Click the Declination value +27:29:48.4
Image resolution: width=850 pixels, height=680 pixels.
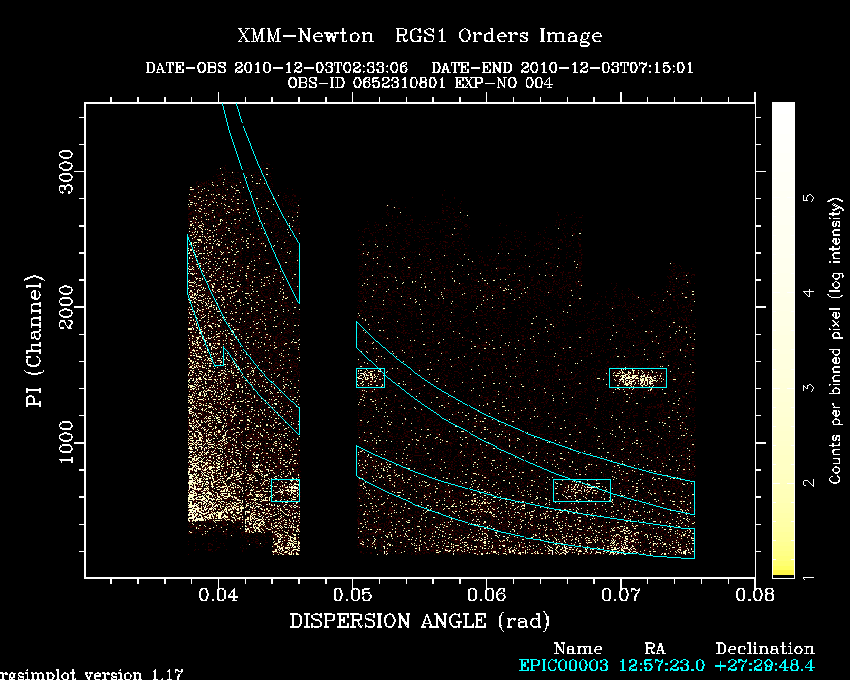coord(764,665)
